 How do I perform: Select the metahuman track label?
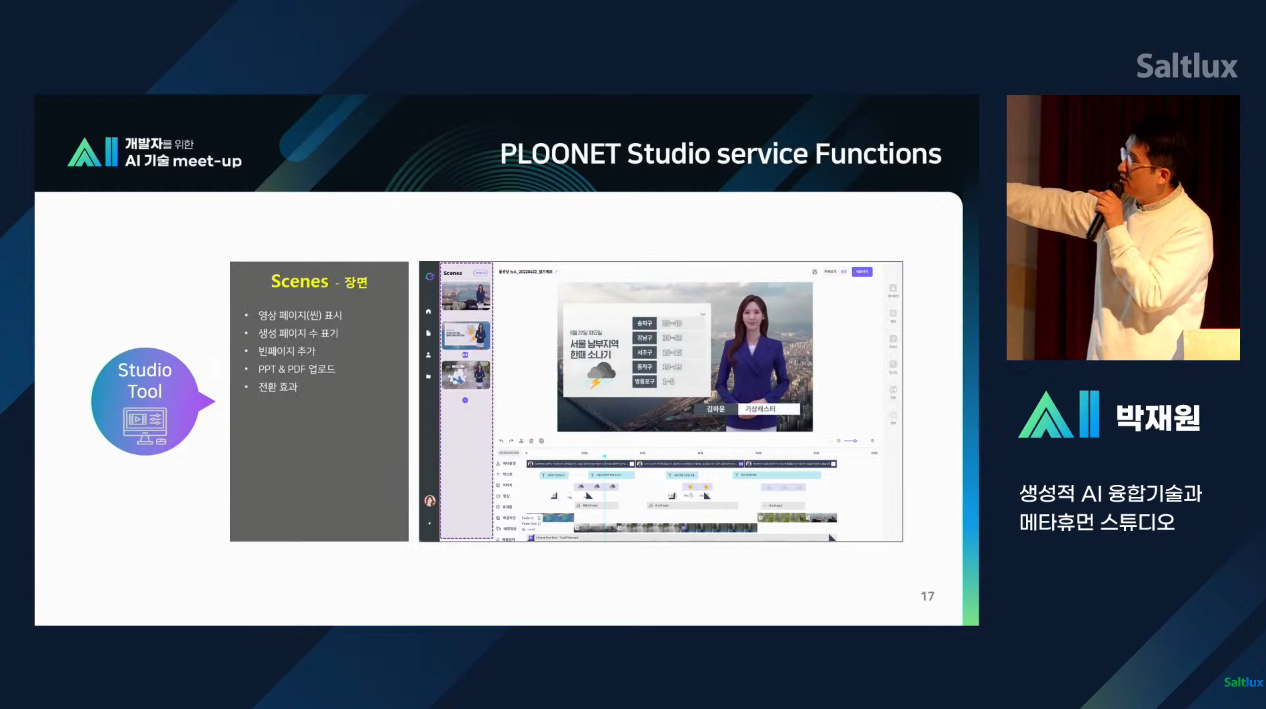click(508, 464)
